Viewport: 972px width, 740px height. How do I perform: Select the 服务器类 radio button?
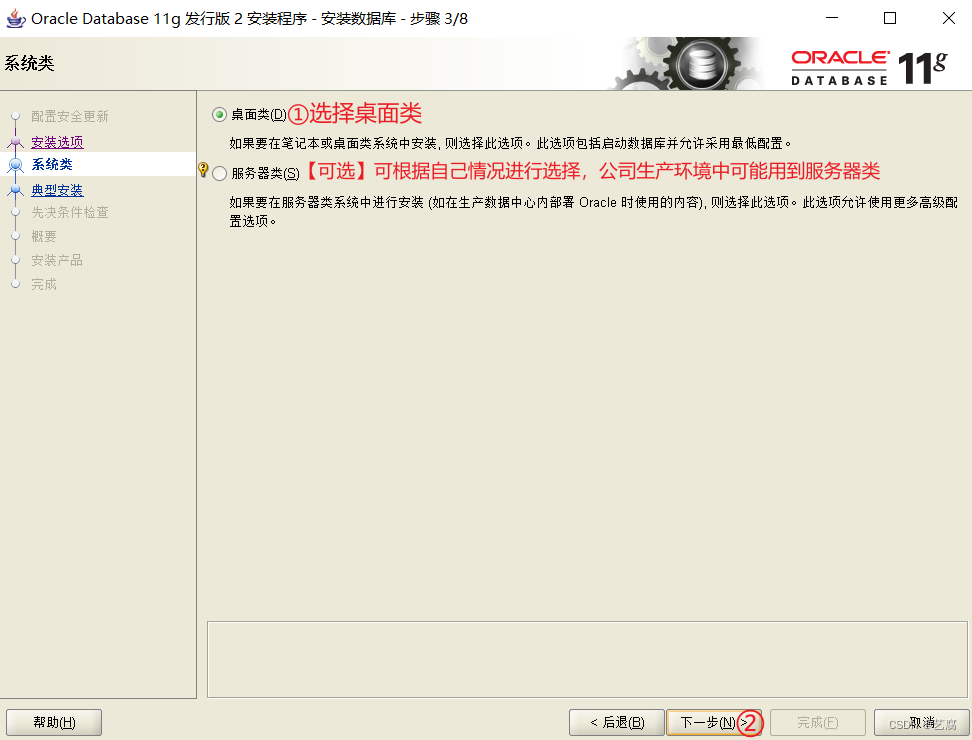pyautogui.click(x=218, y=172)
